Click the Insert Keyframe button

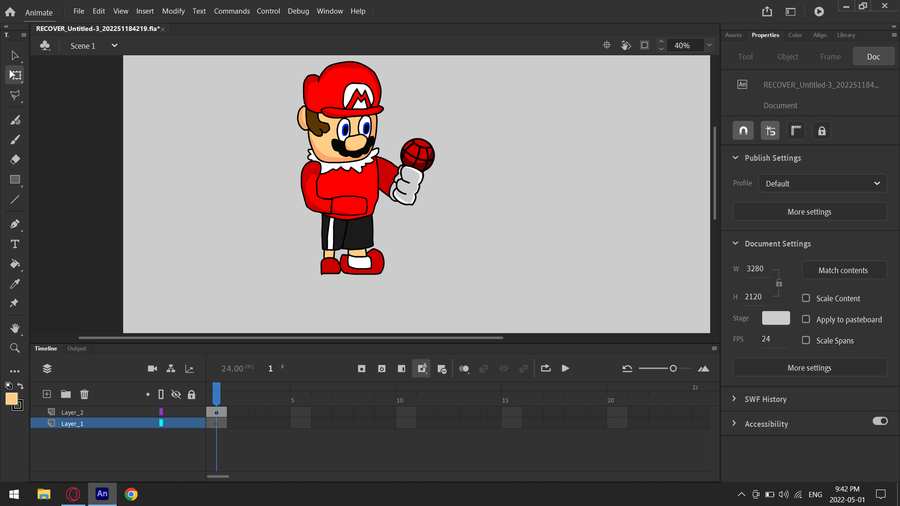(362, 368)
